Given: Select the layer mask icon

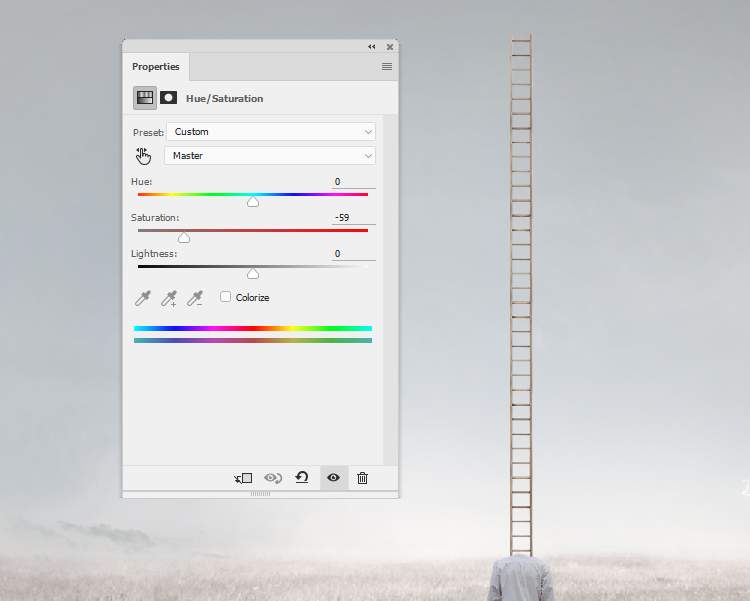Looking at the screenshot, I should point(168,98).
